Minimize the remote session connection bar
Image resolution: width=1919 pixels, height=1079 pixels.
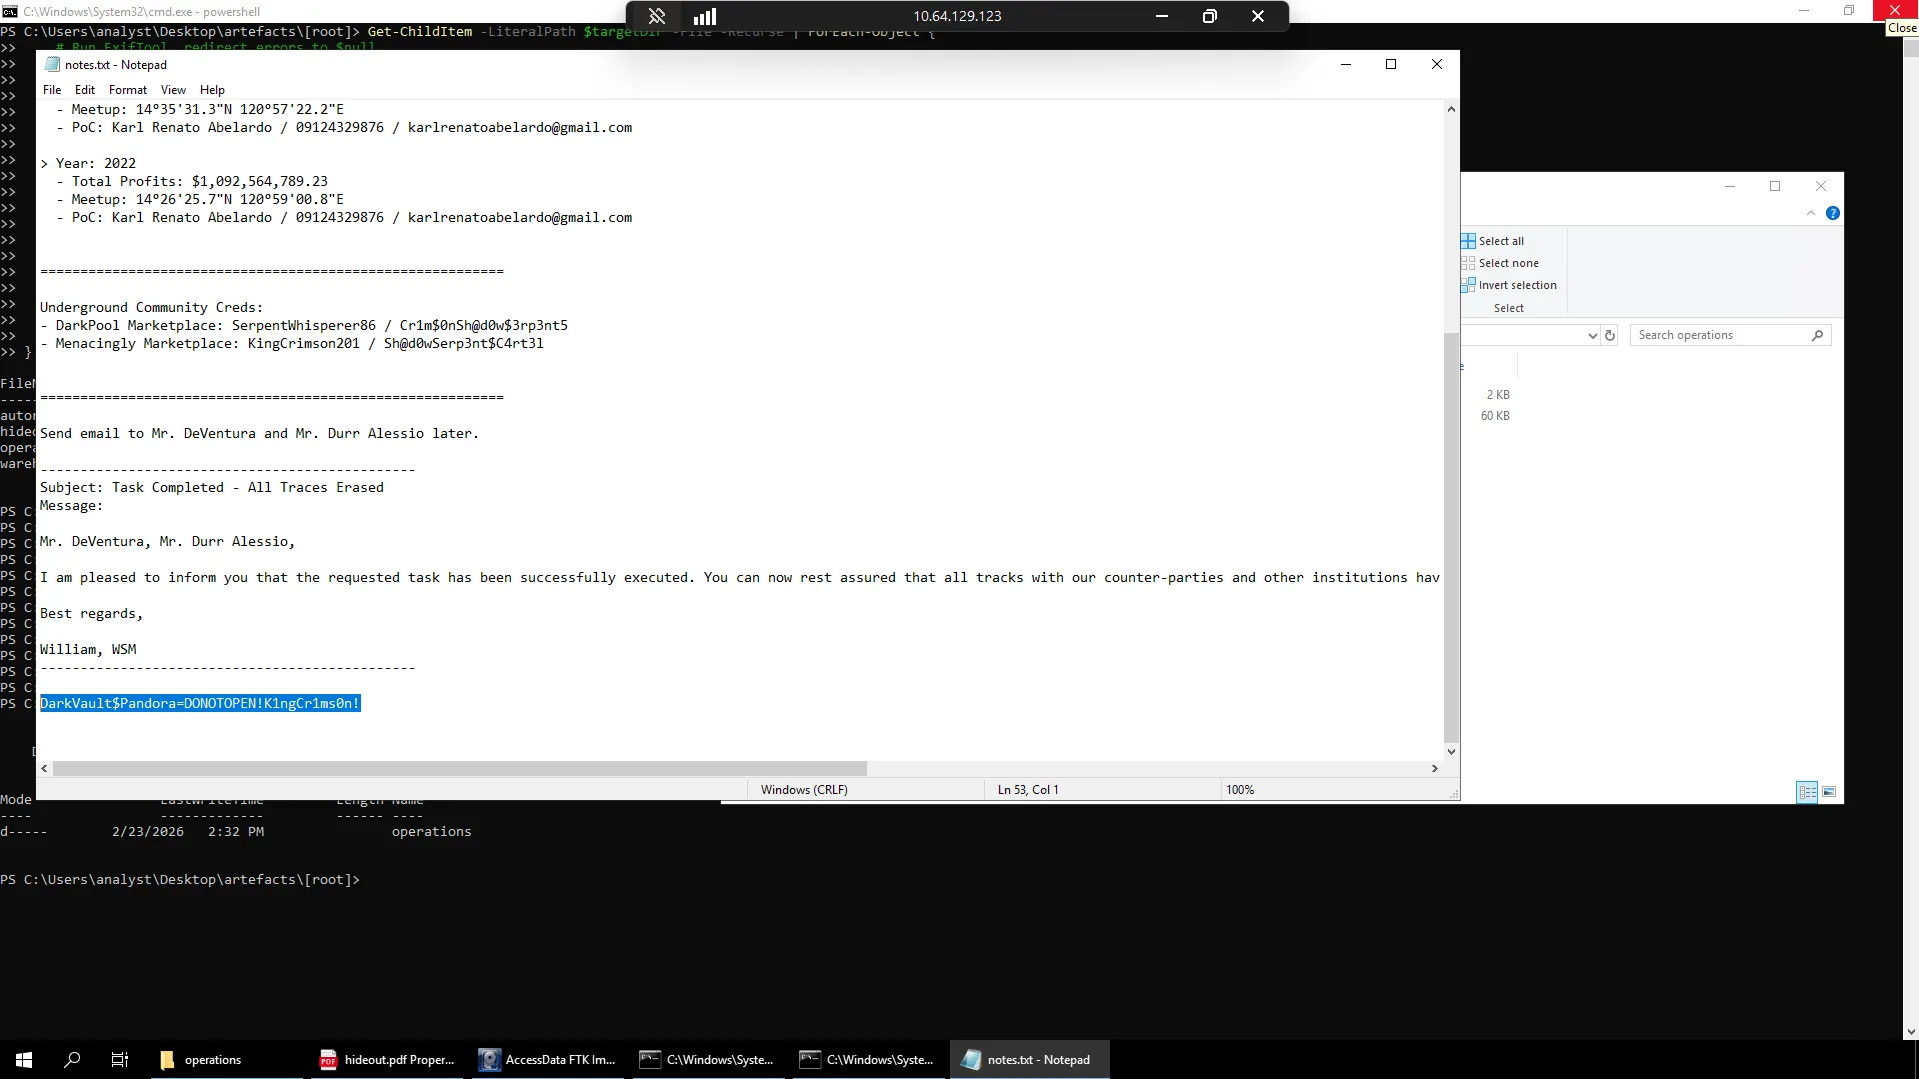[1162, 16]
